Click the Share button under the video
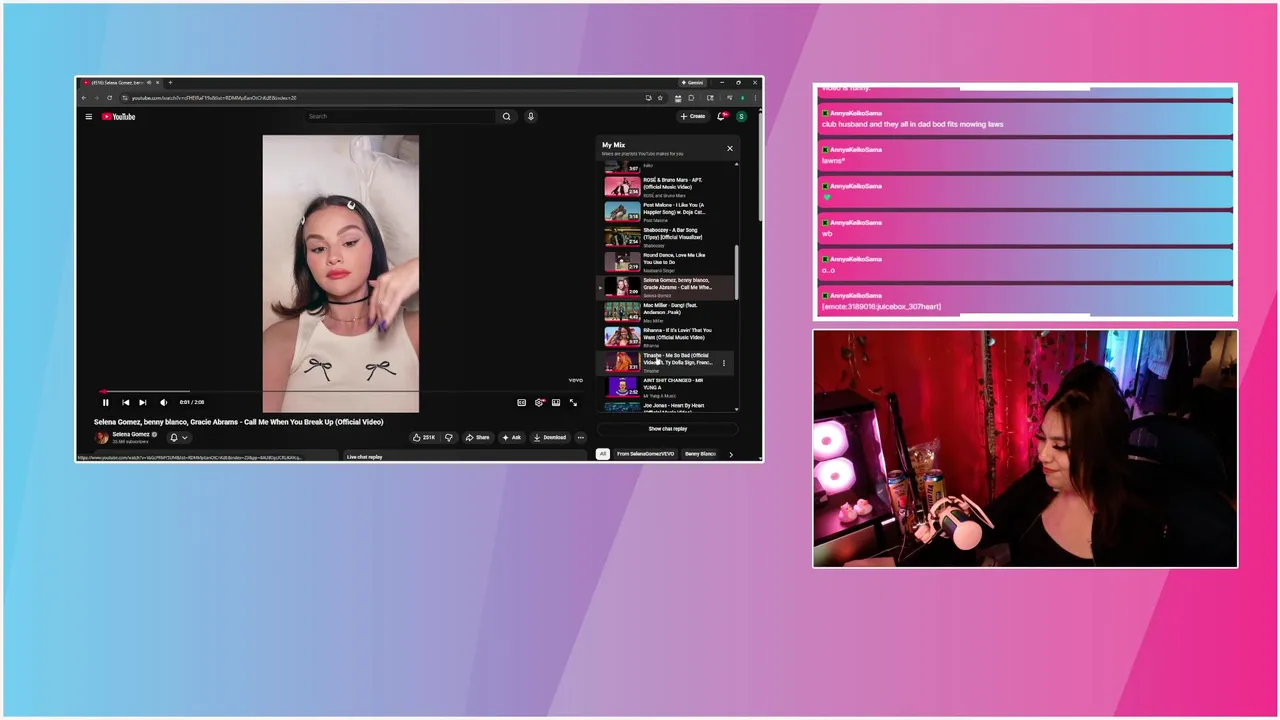The height and width of the screenshot is (720, 1280). (x=477, y=437)
